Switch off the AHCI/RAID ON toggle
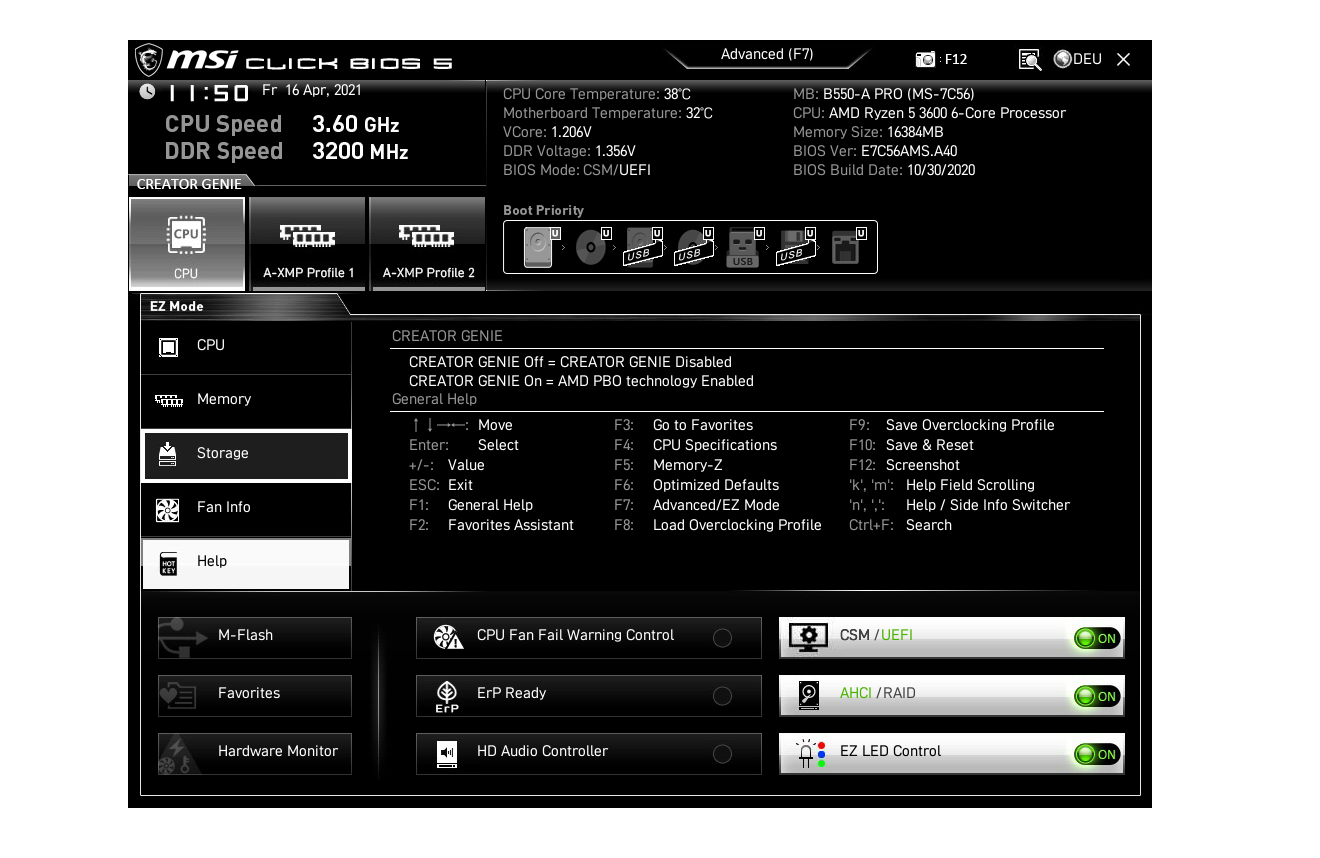The height and width of the screenshot is (858, 1320). (1097, 696)
